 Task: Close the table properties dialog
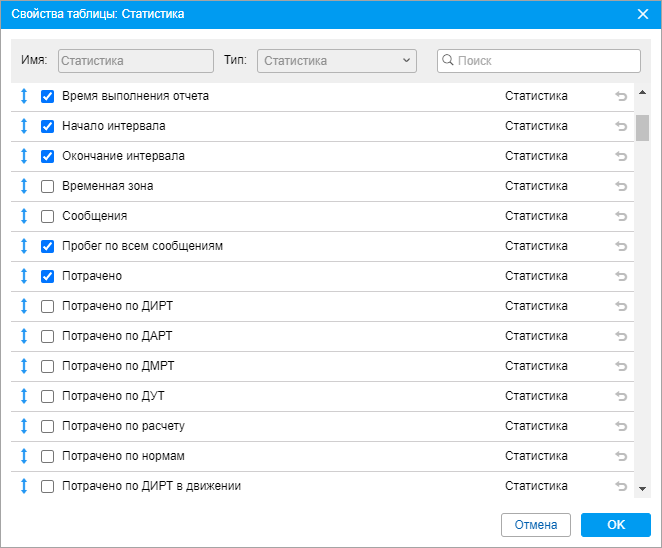tap(643, 14)
